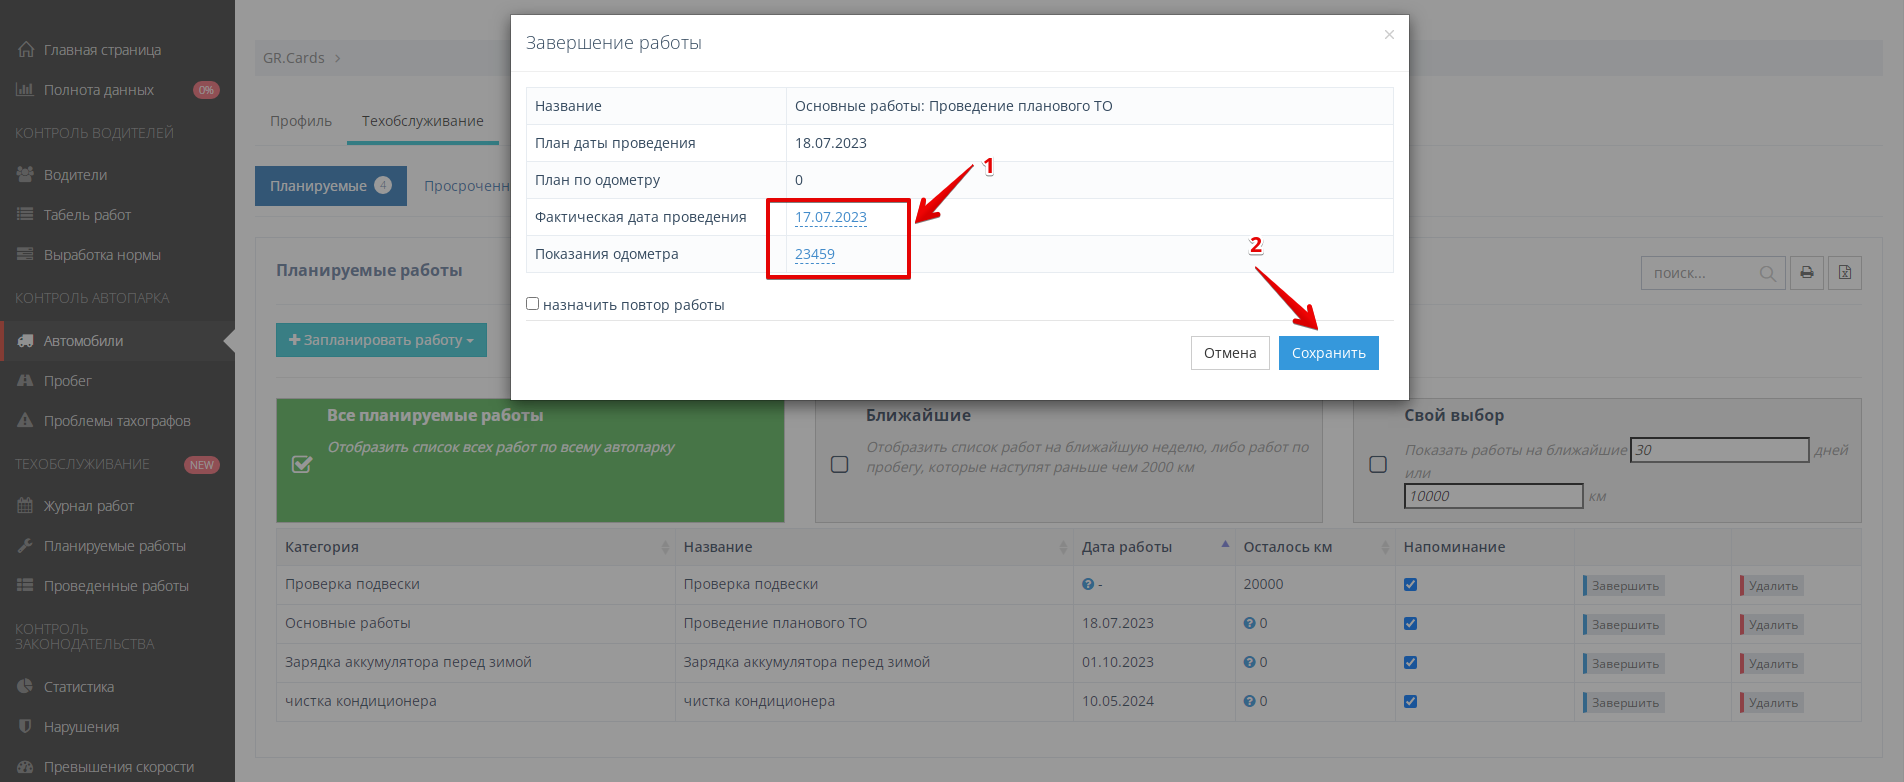Screen dimensions: 1904x782
Task: Toggle reminder checkbox for Проверка подвески
Action: point(1410,585)
